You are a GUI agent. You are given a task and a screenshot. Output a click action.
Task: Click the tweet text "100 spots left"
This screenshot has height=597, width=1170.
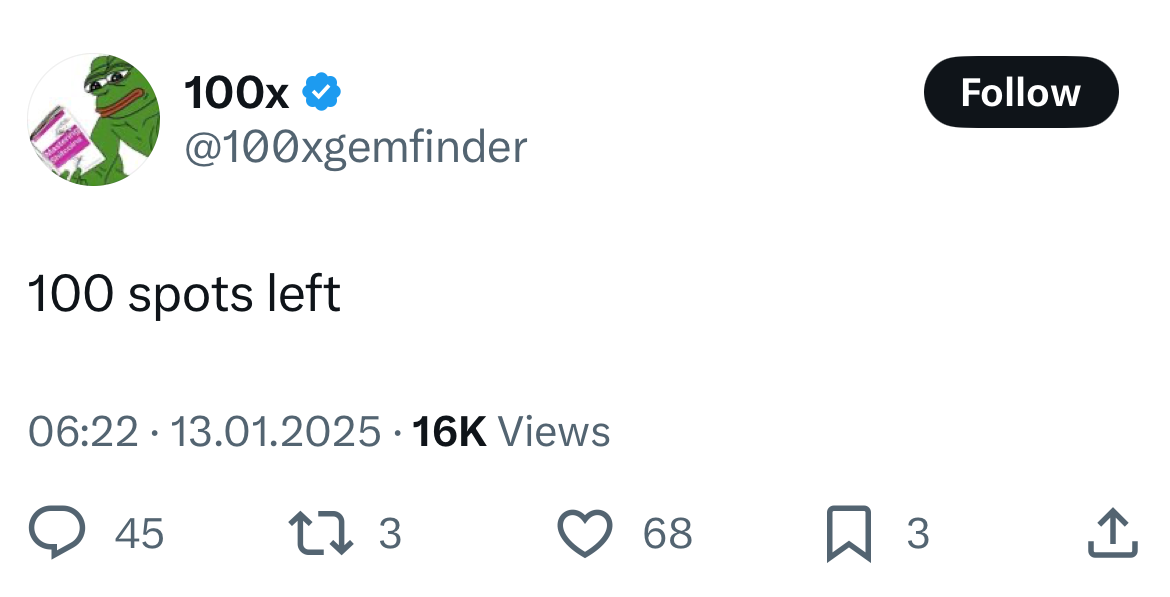click(x=184, y=294)
